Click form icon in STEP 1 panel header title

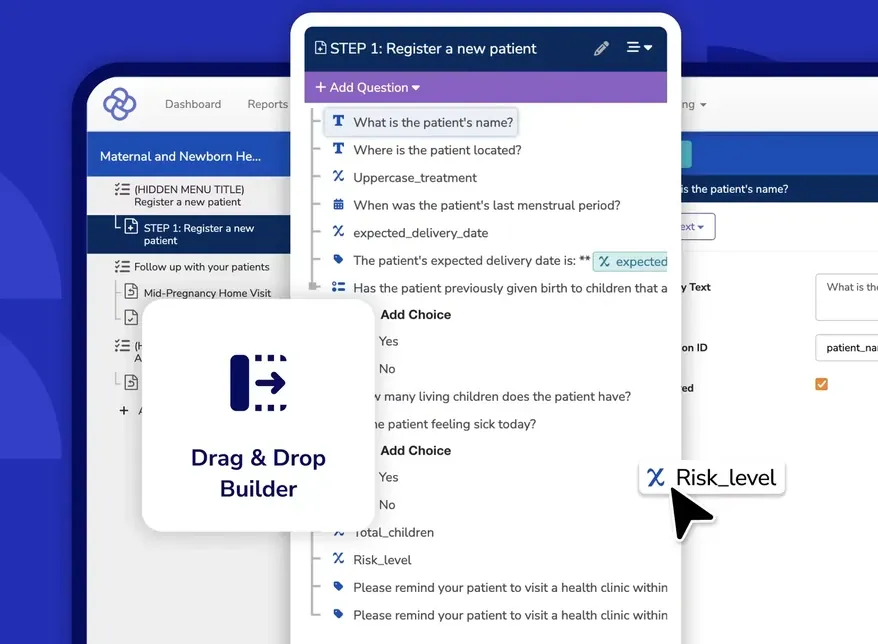click(x=320, y=48)
